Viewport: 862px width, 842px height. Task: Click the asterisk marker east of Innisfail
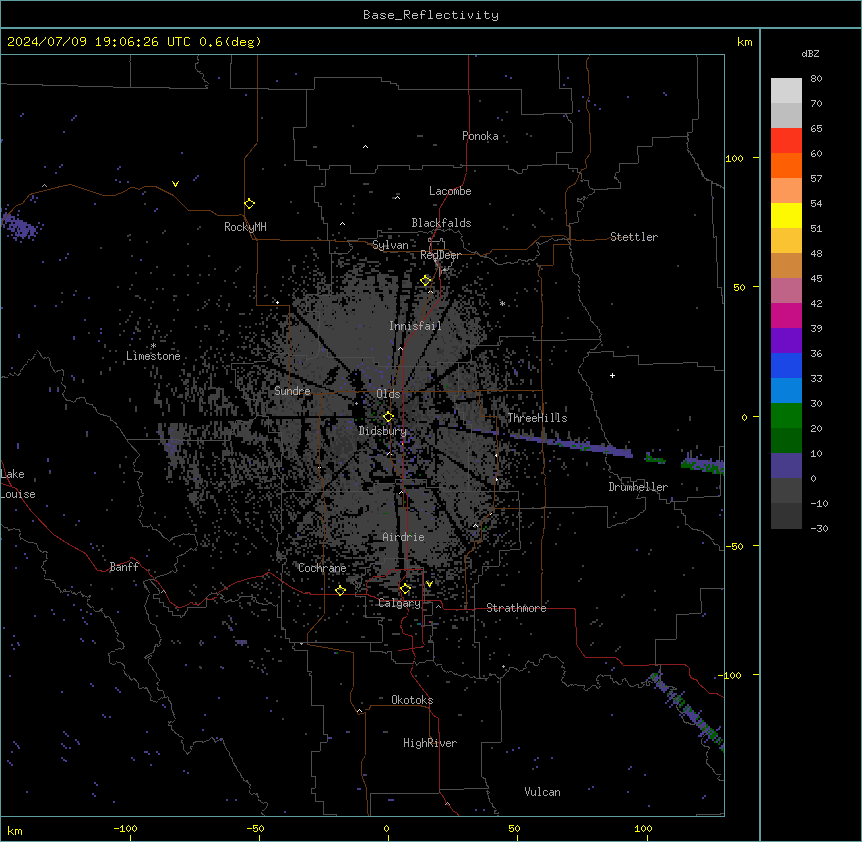502,303
